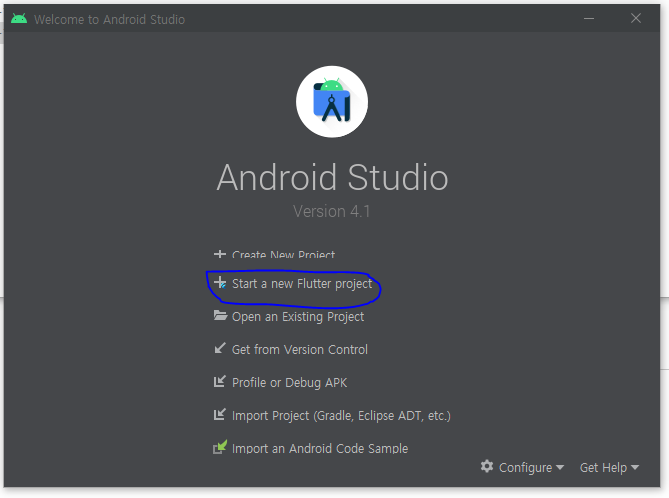Click the folder icon next to Open an Existing Project
669x498 pixels.
coord(220,316)
